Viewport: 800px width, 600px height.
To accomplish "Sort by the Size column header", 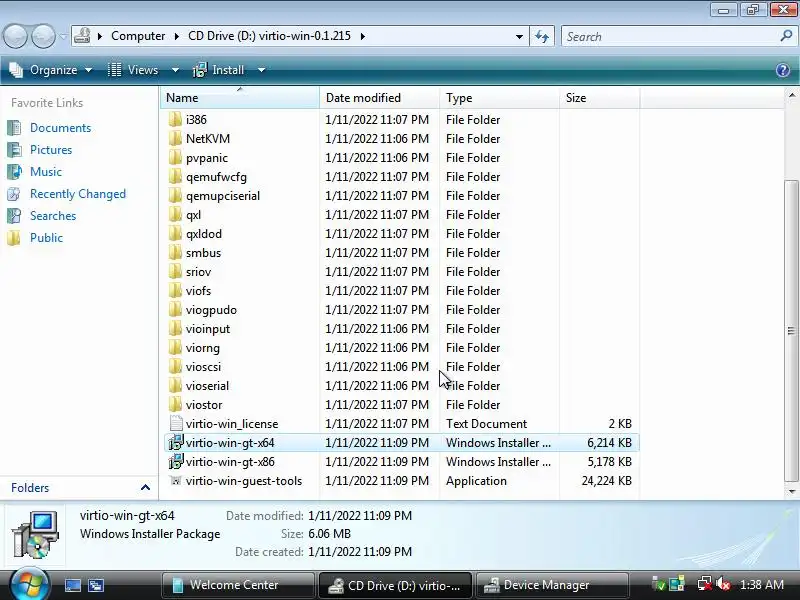I will coord(599,97).
